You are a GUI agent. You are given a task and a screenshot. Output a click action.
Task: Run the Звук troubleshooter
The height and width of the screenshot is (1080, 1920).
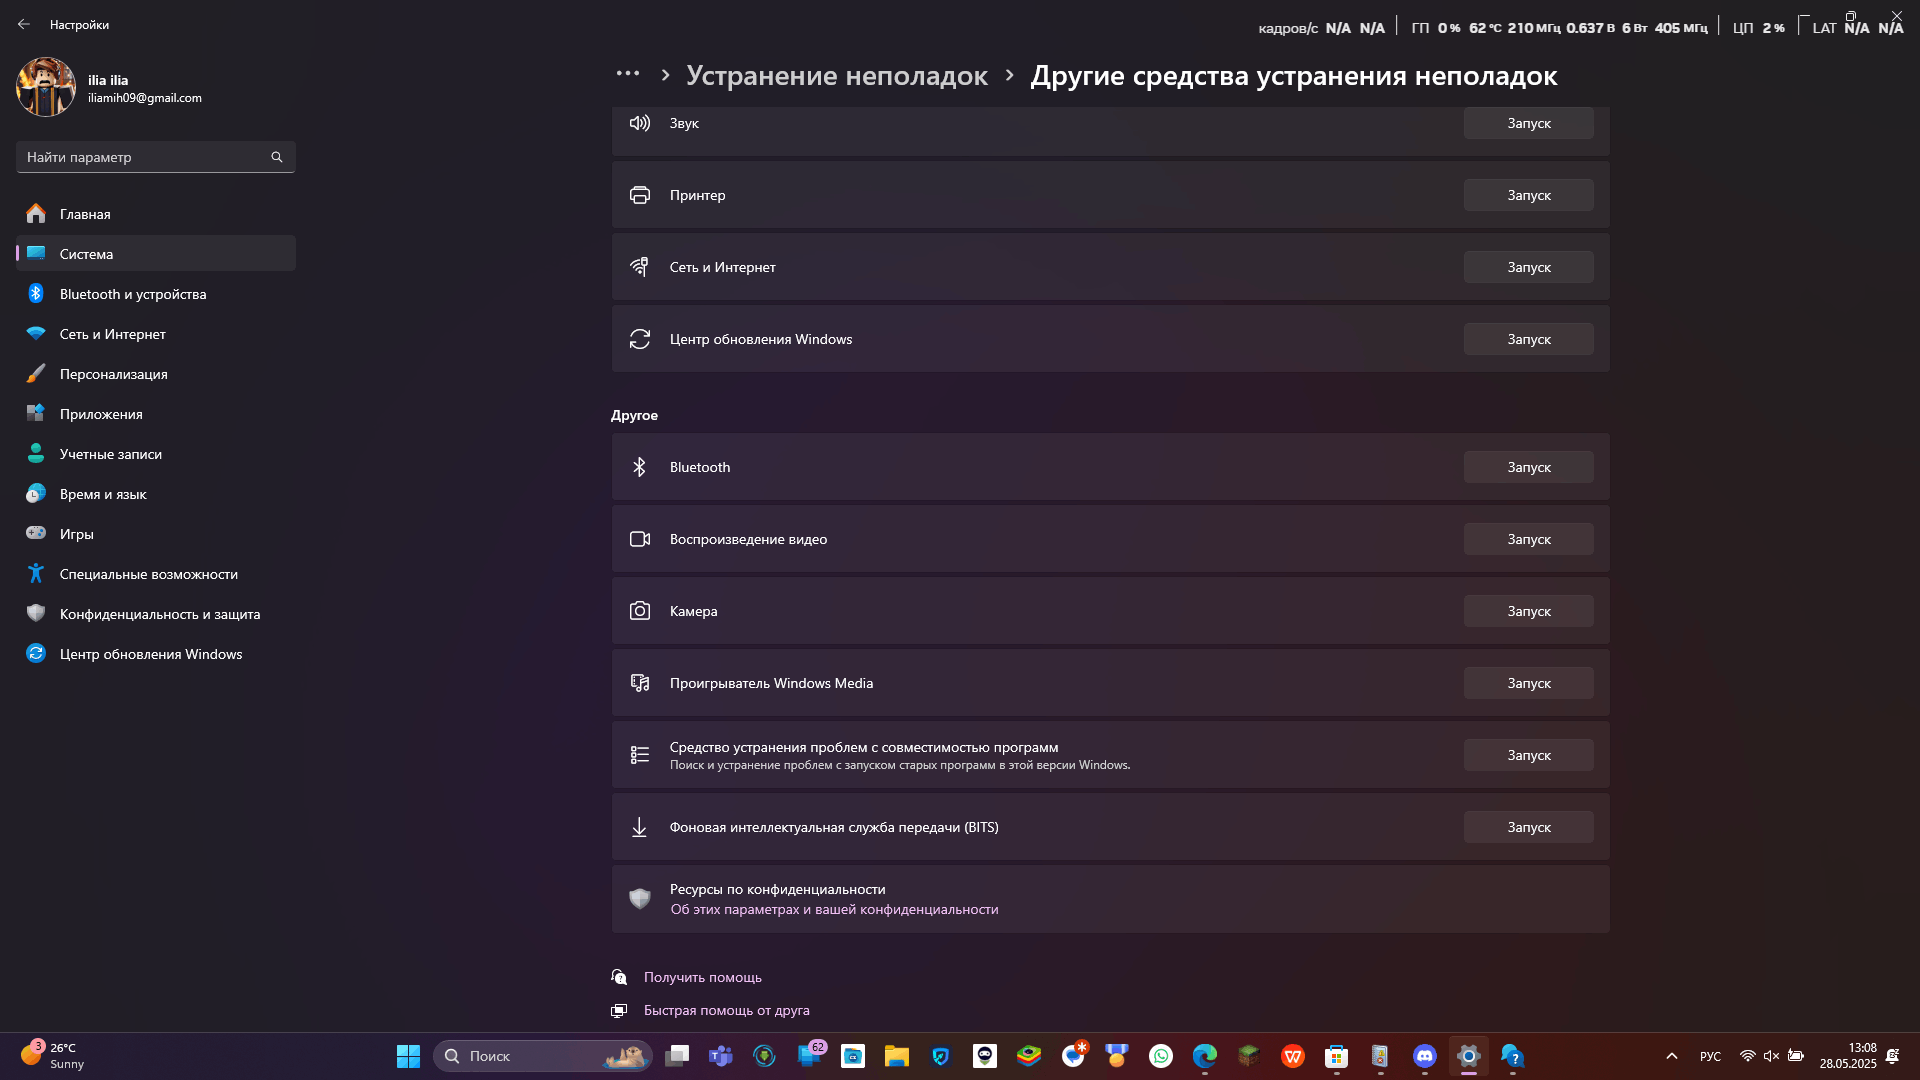tap(1528, 123)
